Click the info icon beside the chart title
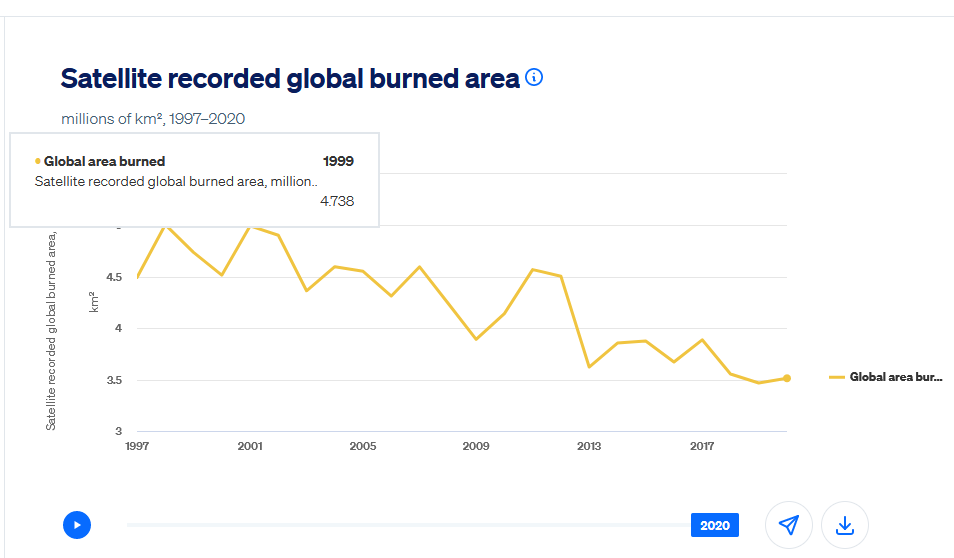The image size is (954, 558). pos(534,78)
